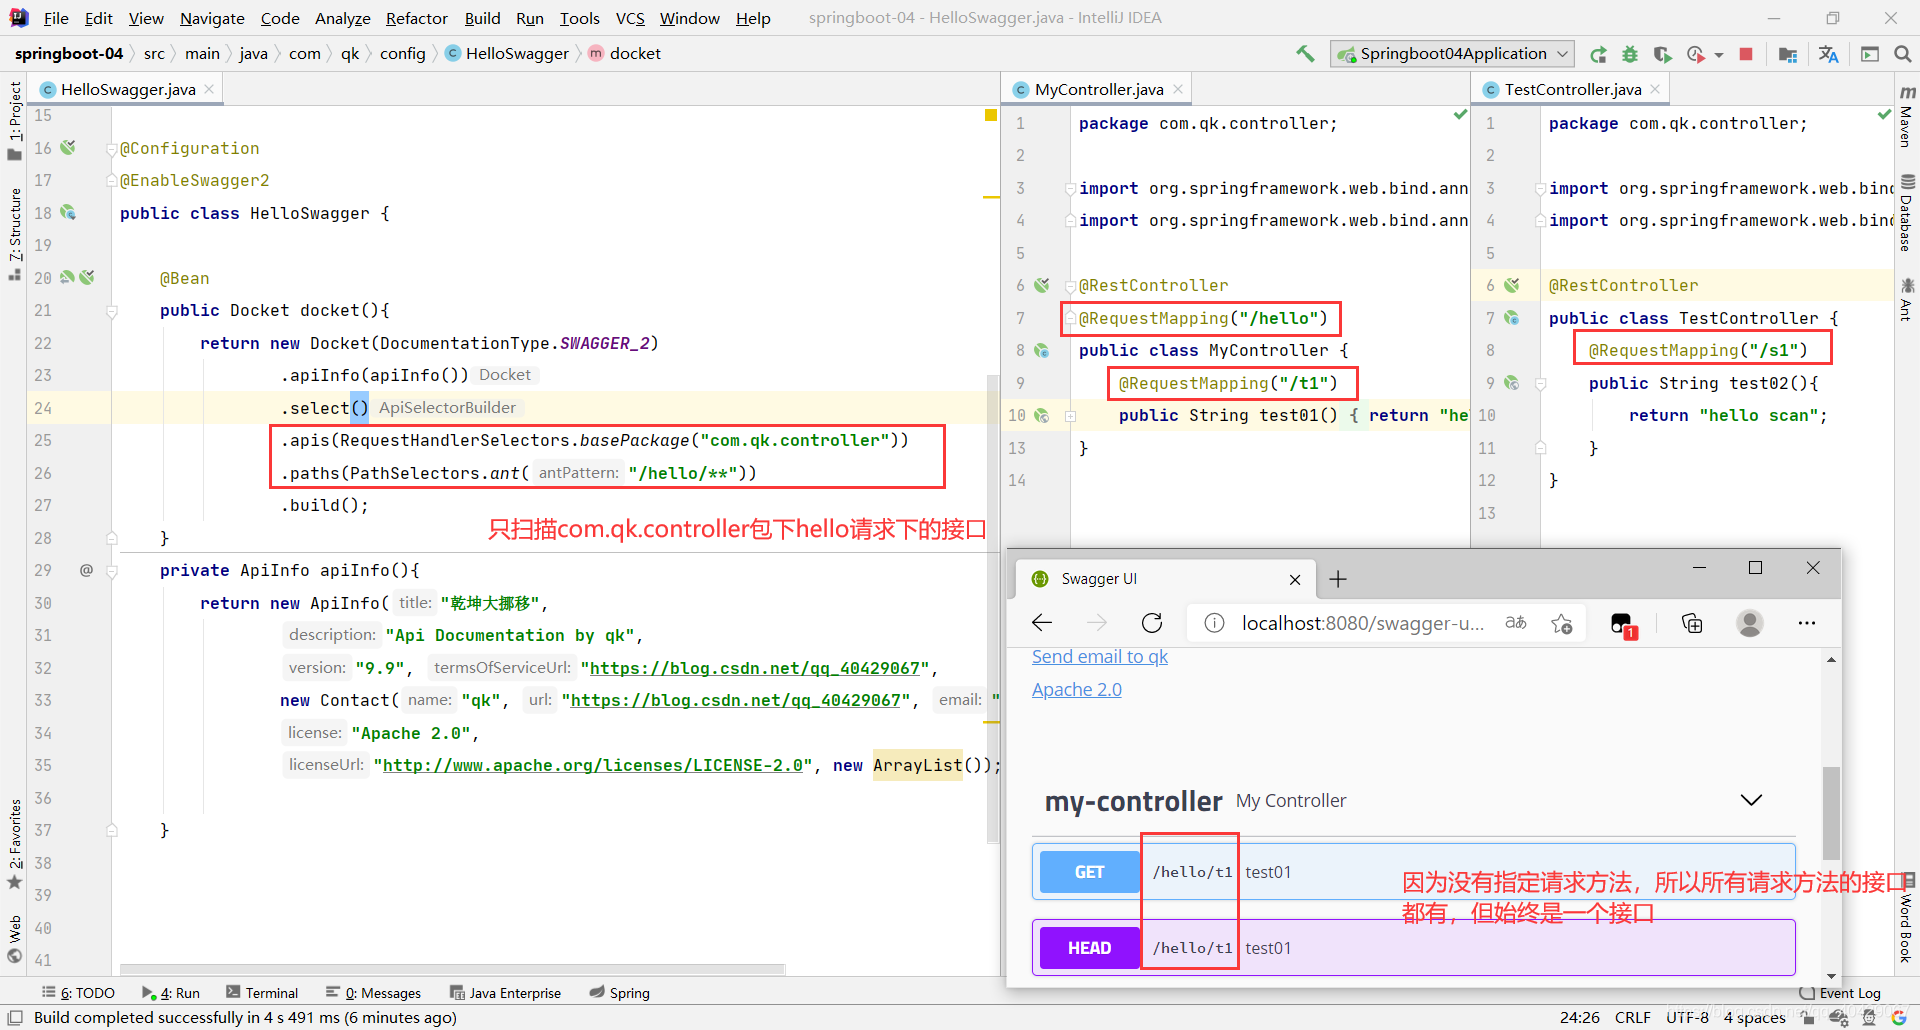1920x1030 pixels.
Task: Open the Project tool window strip button
Action: (14, 120)
